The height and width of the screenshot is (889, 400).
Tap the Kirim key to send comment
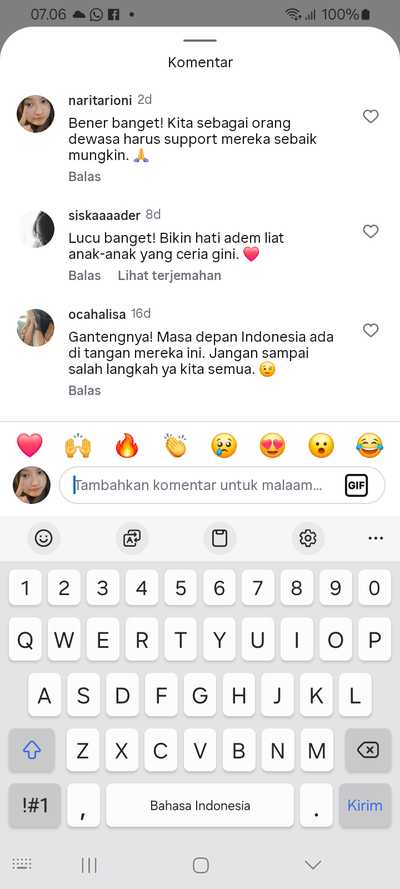tap(365, 805)
